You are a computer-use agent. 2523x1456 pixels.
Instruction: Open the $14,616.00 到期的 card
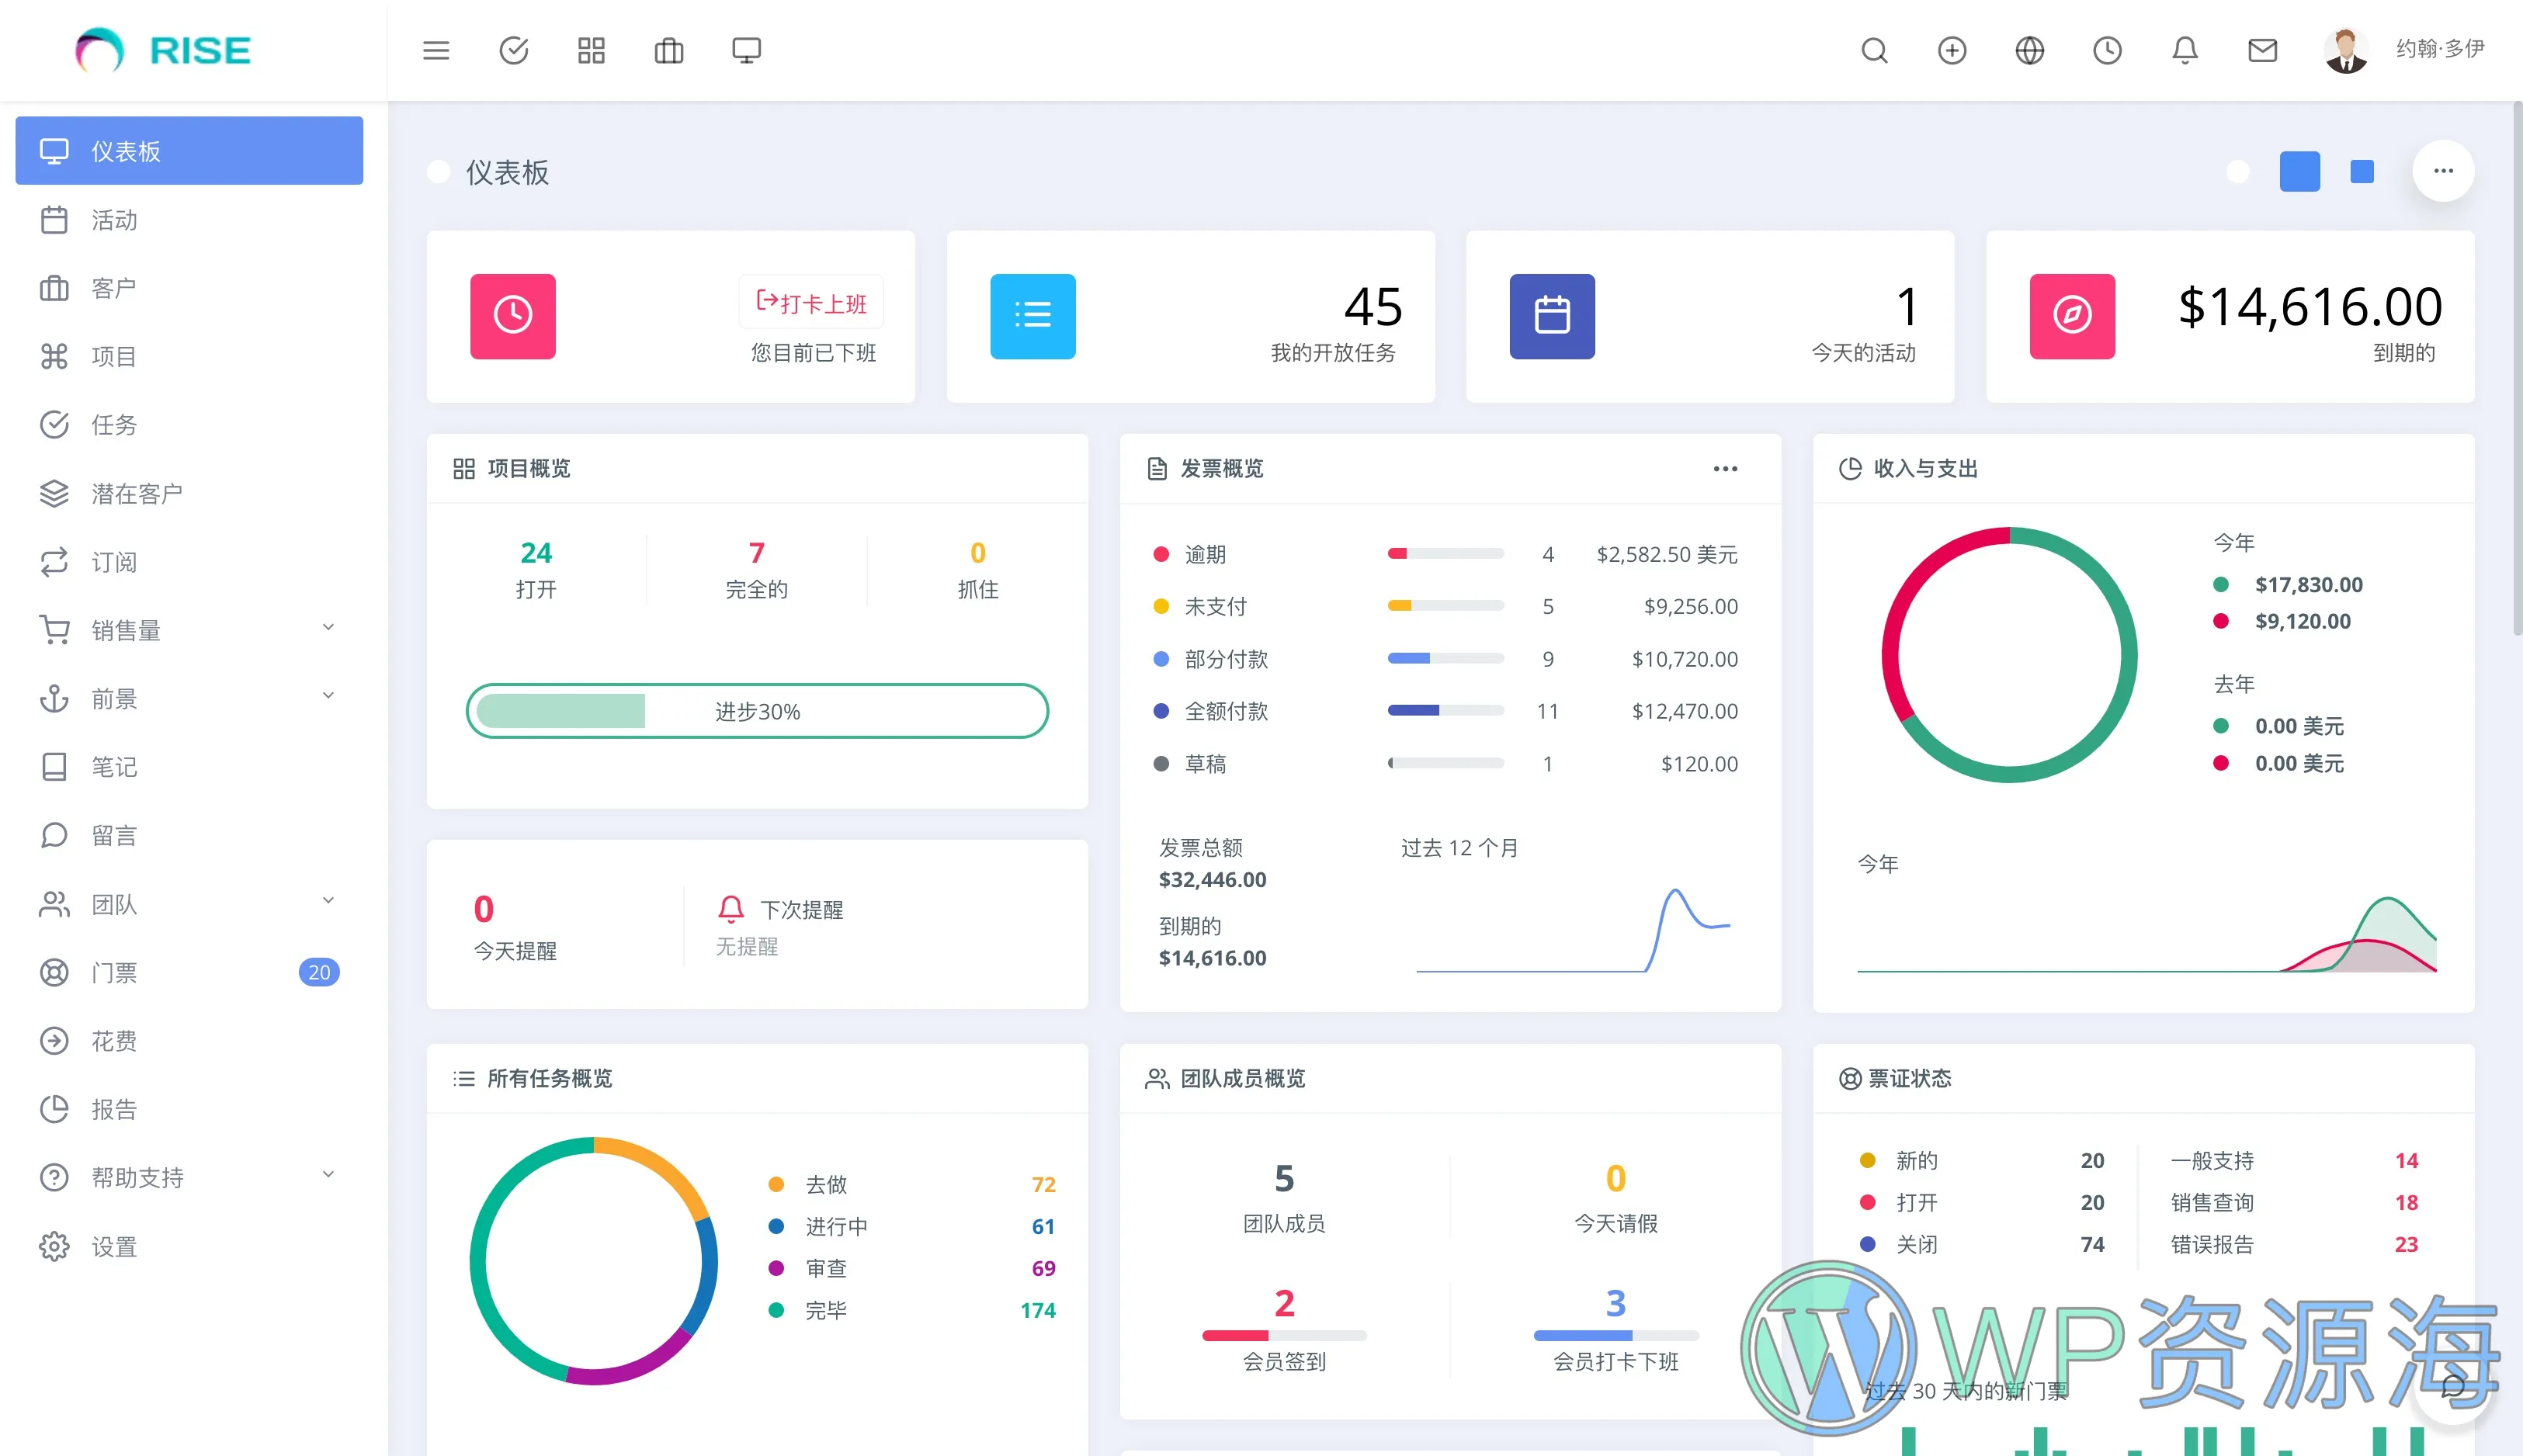(x=2230, y=317)
